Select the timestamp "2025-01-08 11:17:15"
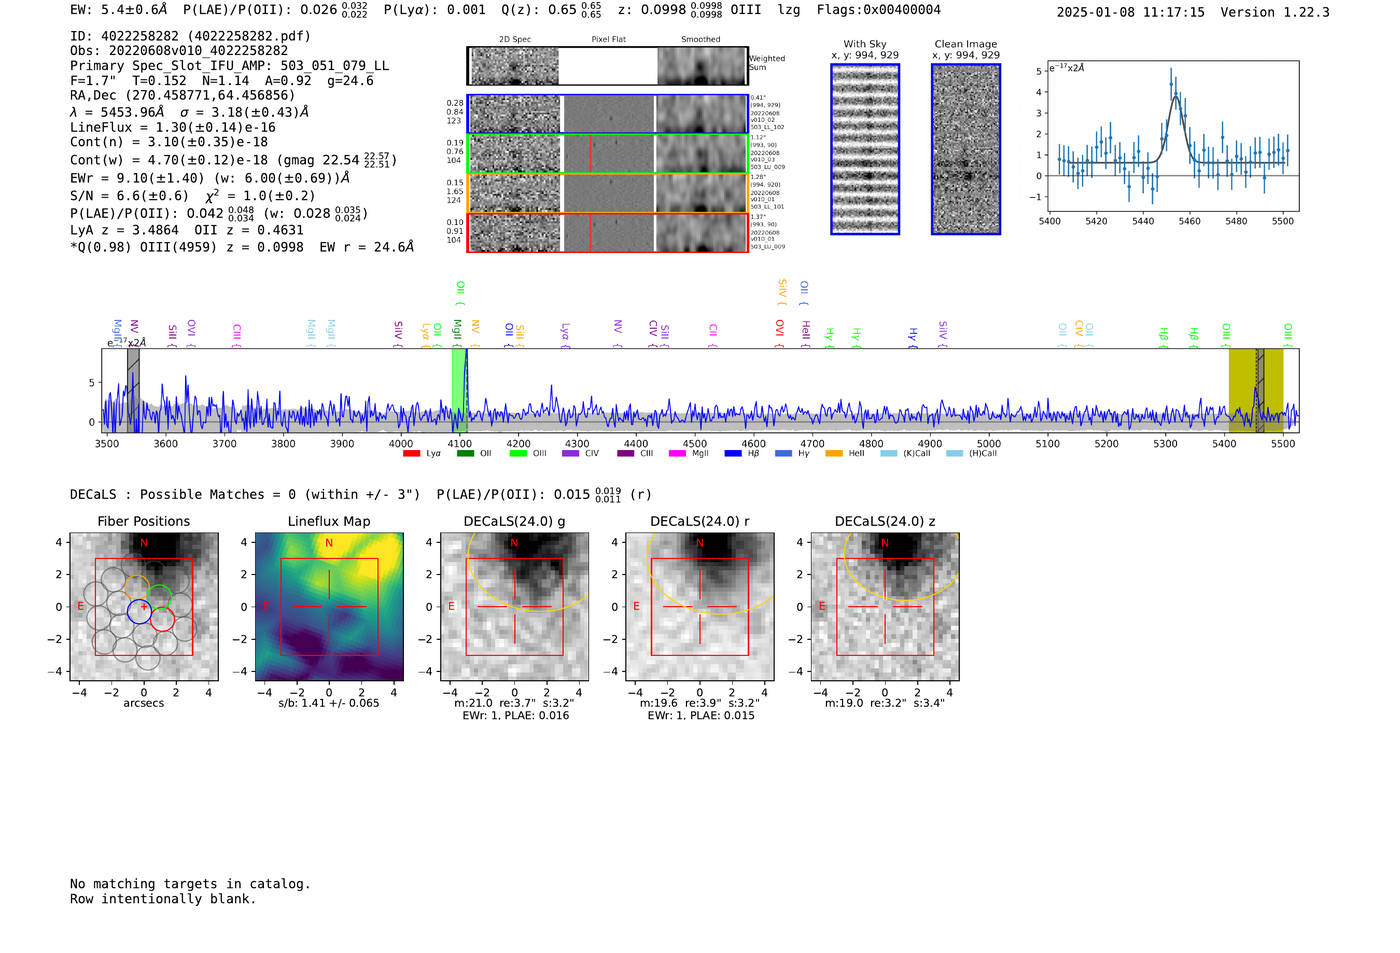 [1131, 12]
